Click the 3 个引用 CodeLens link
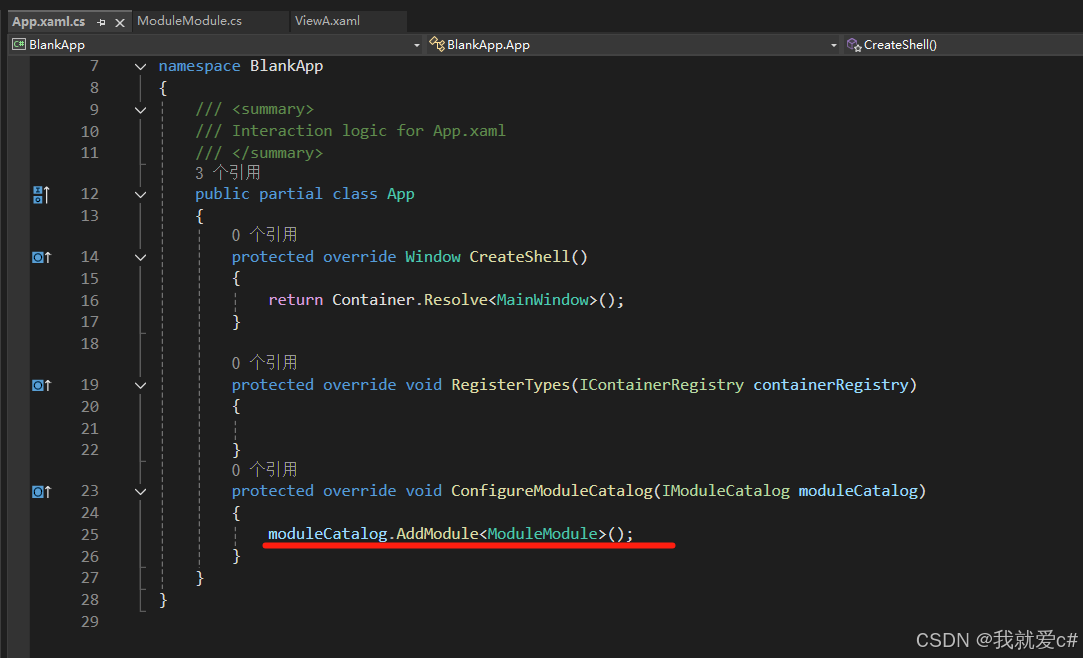This screenshot has height=658, width=1083. coord(223,172)
